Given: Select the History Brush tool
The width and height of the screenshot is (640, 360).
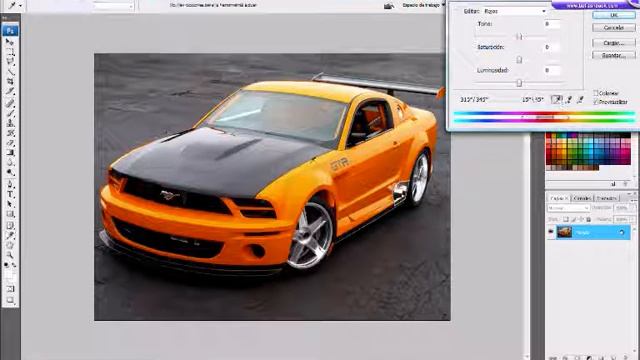Looking at the screenshot, I should click(10, 133).
